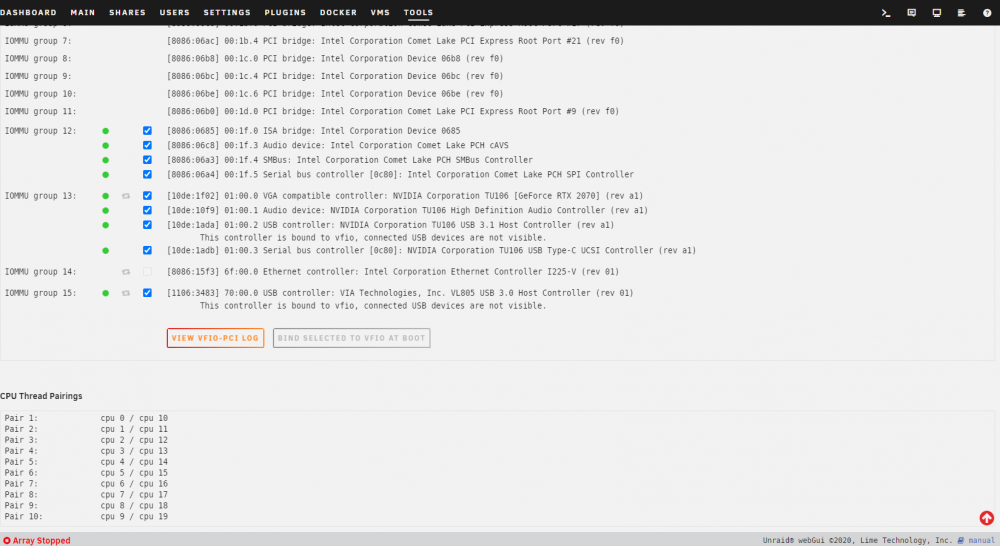Uncheck NVIDIA High Definition Audio checkbox

pyautogui.click(x=147, y=210)
